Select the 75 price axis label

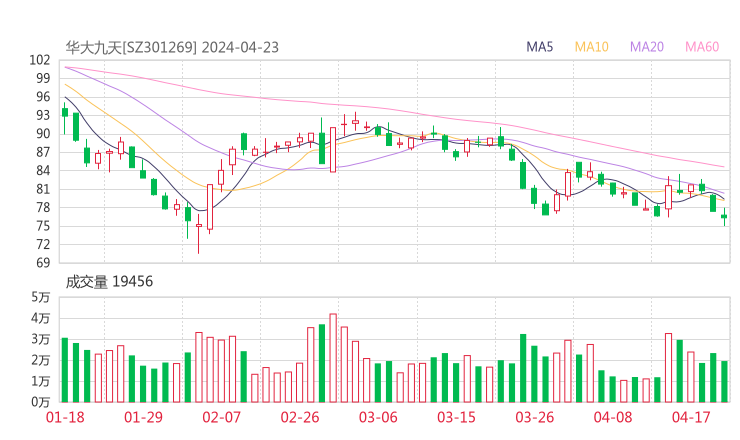(43, 226)
